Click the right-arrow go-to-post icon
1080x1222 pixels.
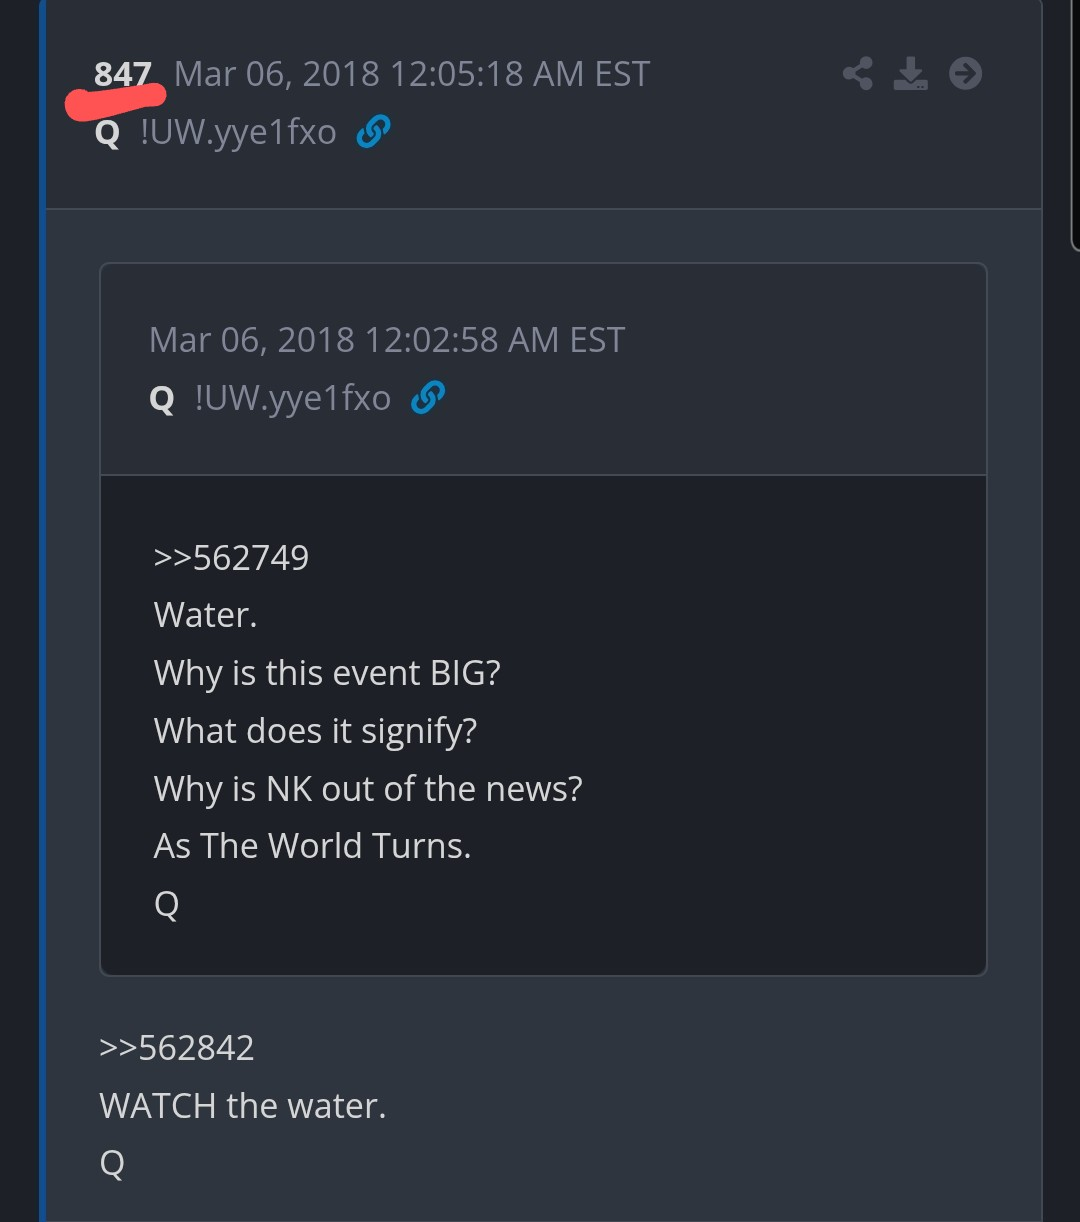965,73
